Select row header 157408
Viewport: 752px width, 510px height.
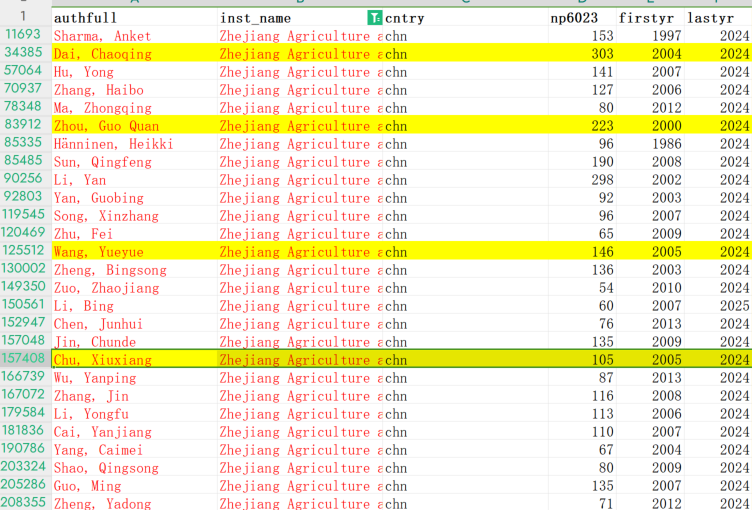[x=24, y=360]
